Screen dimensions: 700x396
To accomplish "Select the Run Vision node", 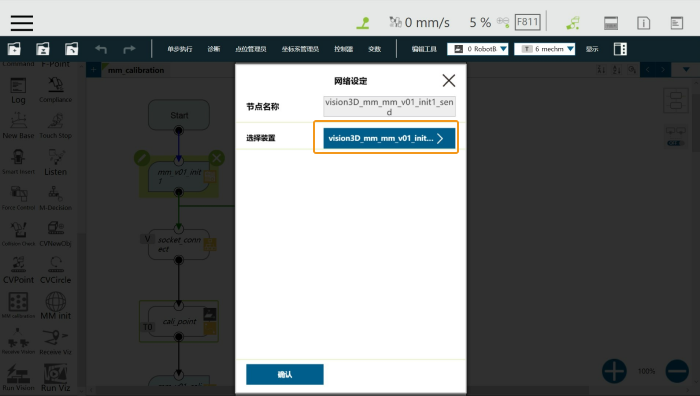I will (x=18, y=378).
